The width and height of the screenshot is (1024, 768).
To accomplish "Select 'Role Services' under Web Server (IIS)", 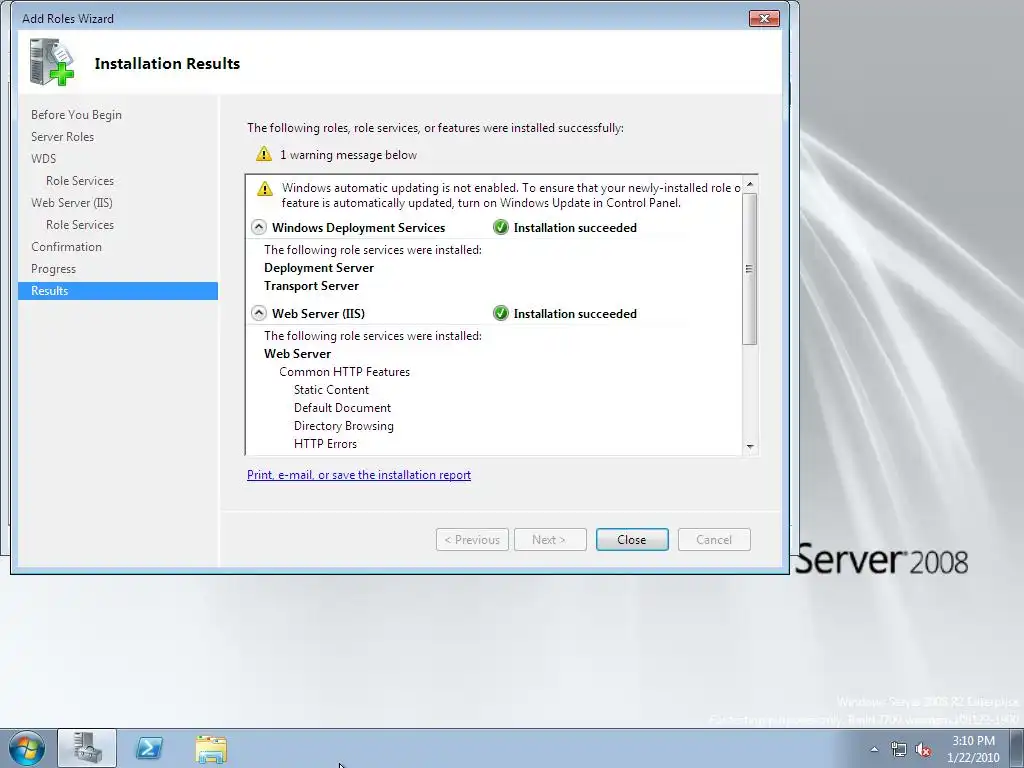I will click(80, 225).
